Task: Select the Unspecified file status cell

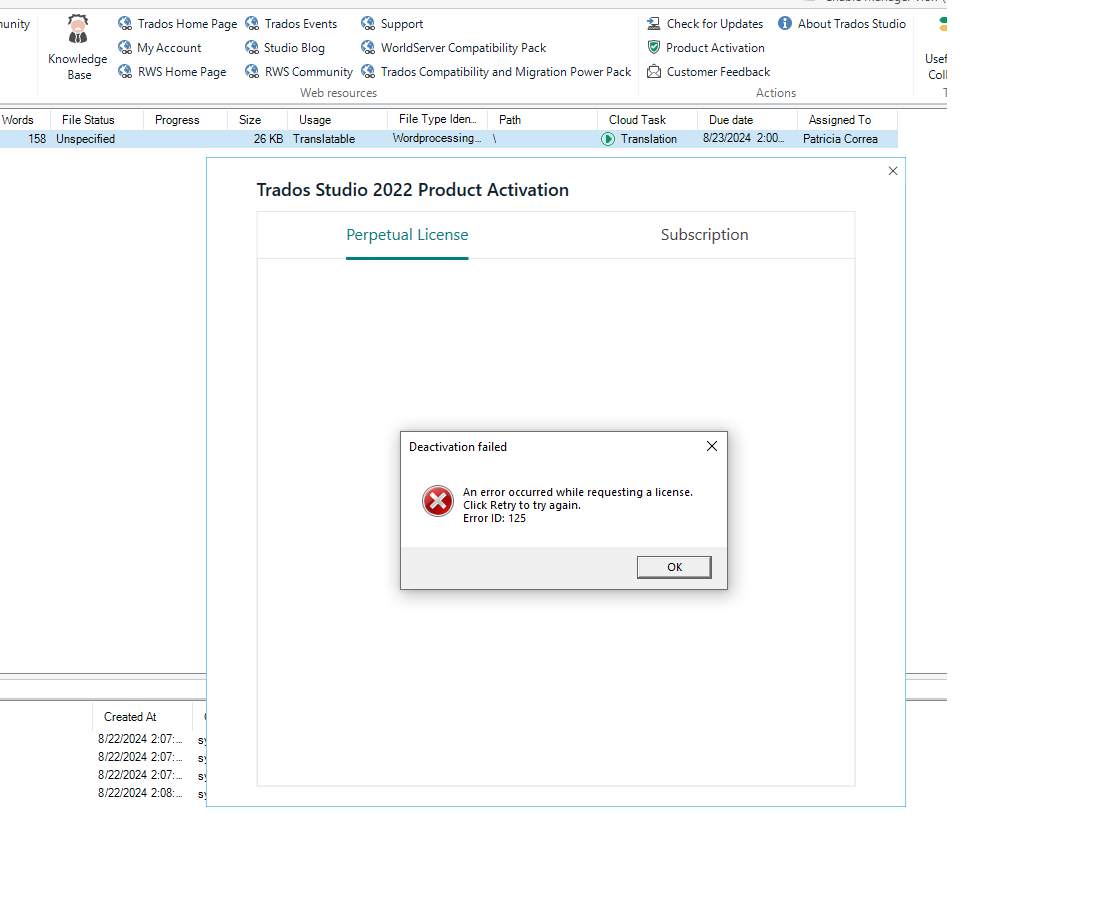Action: (85, 139)
